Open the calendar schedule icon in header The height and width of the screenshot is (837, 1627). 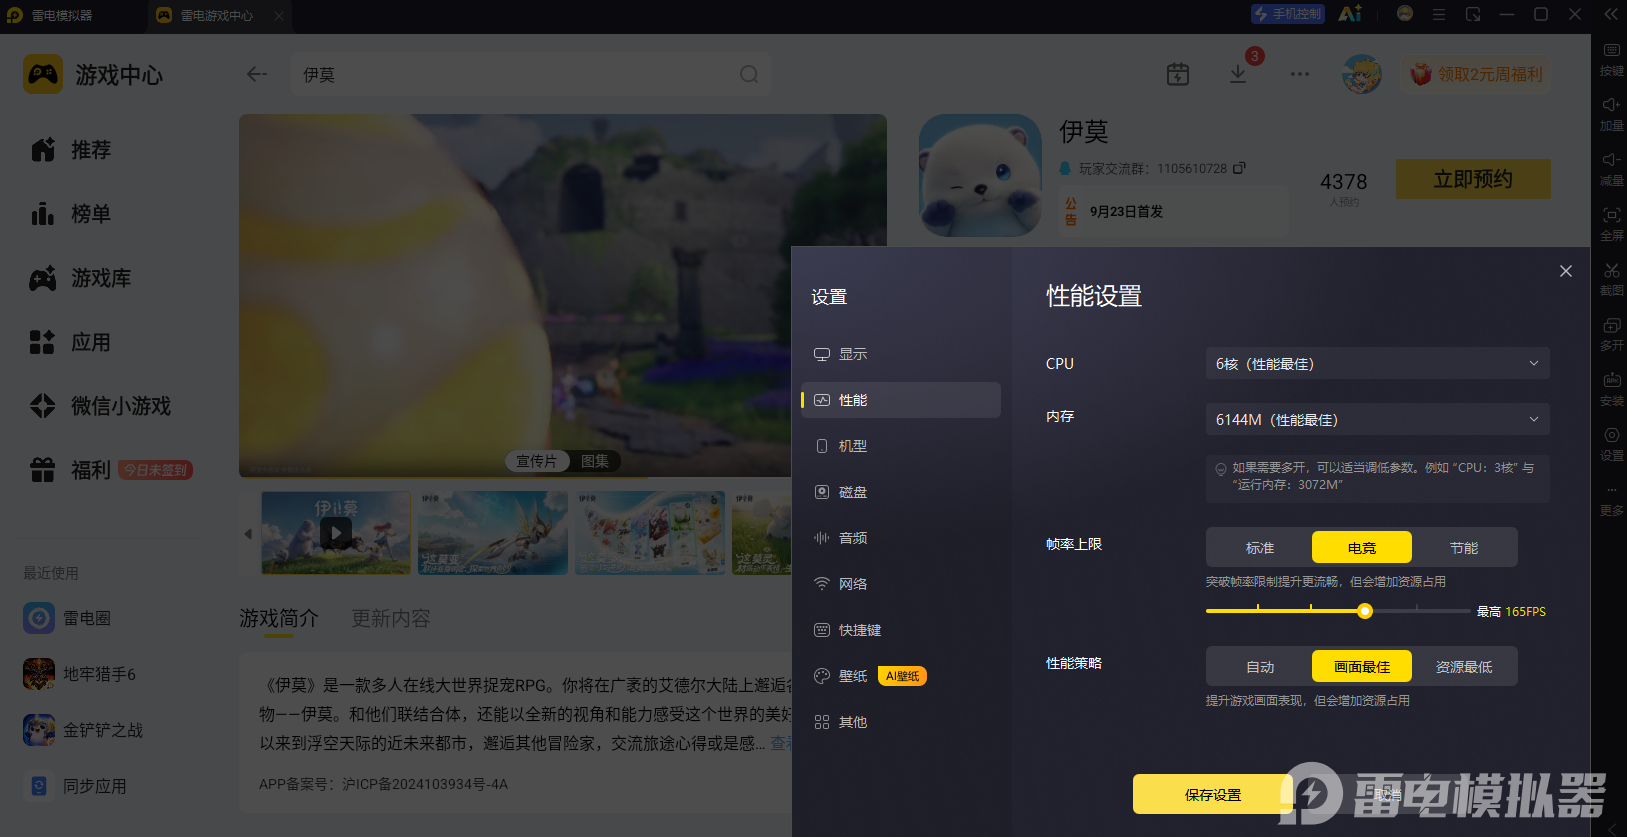click(x=1178, y=74)
